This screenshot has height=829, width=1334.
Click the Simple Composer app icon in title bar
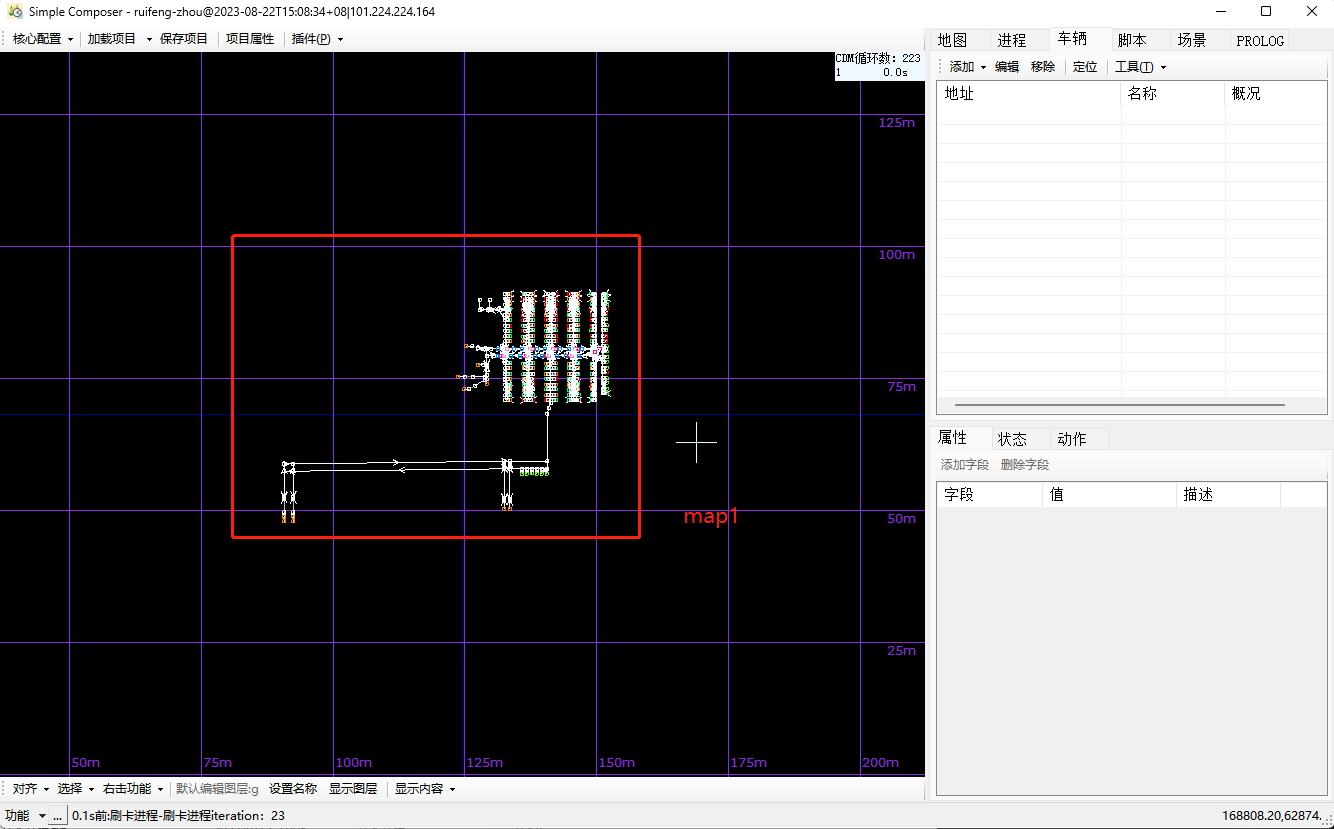15,12
